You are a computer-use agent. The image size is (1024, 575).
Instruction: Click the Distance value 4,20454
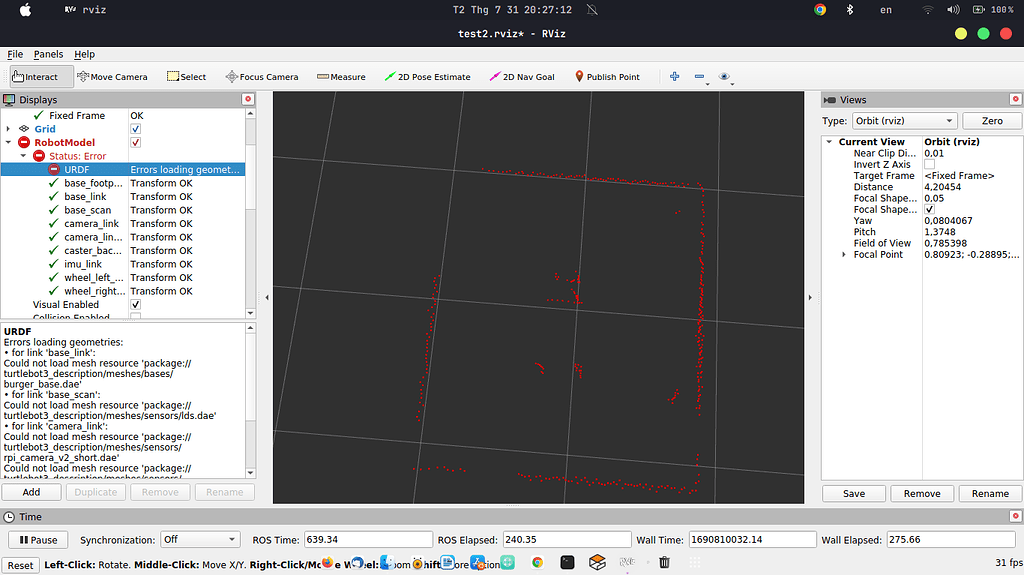tap(942, 187)
